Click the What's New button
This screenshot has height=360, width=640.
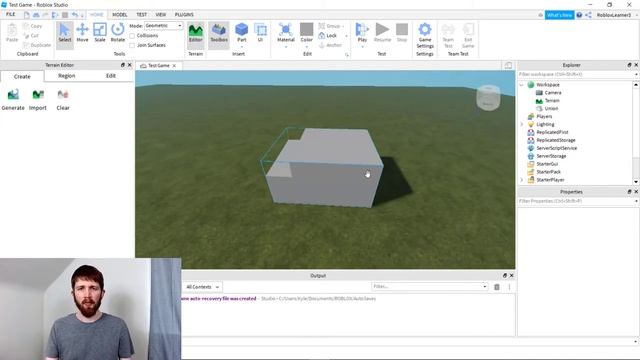click(559, 15)
